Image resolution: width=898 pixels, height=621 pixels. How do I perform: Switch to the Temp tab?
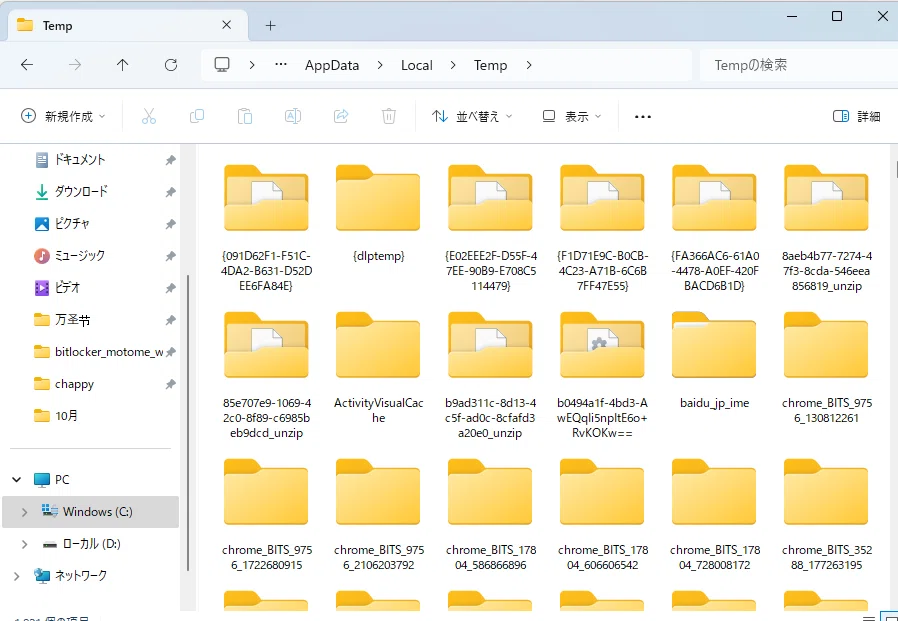(x=127, y=25)
